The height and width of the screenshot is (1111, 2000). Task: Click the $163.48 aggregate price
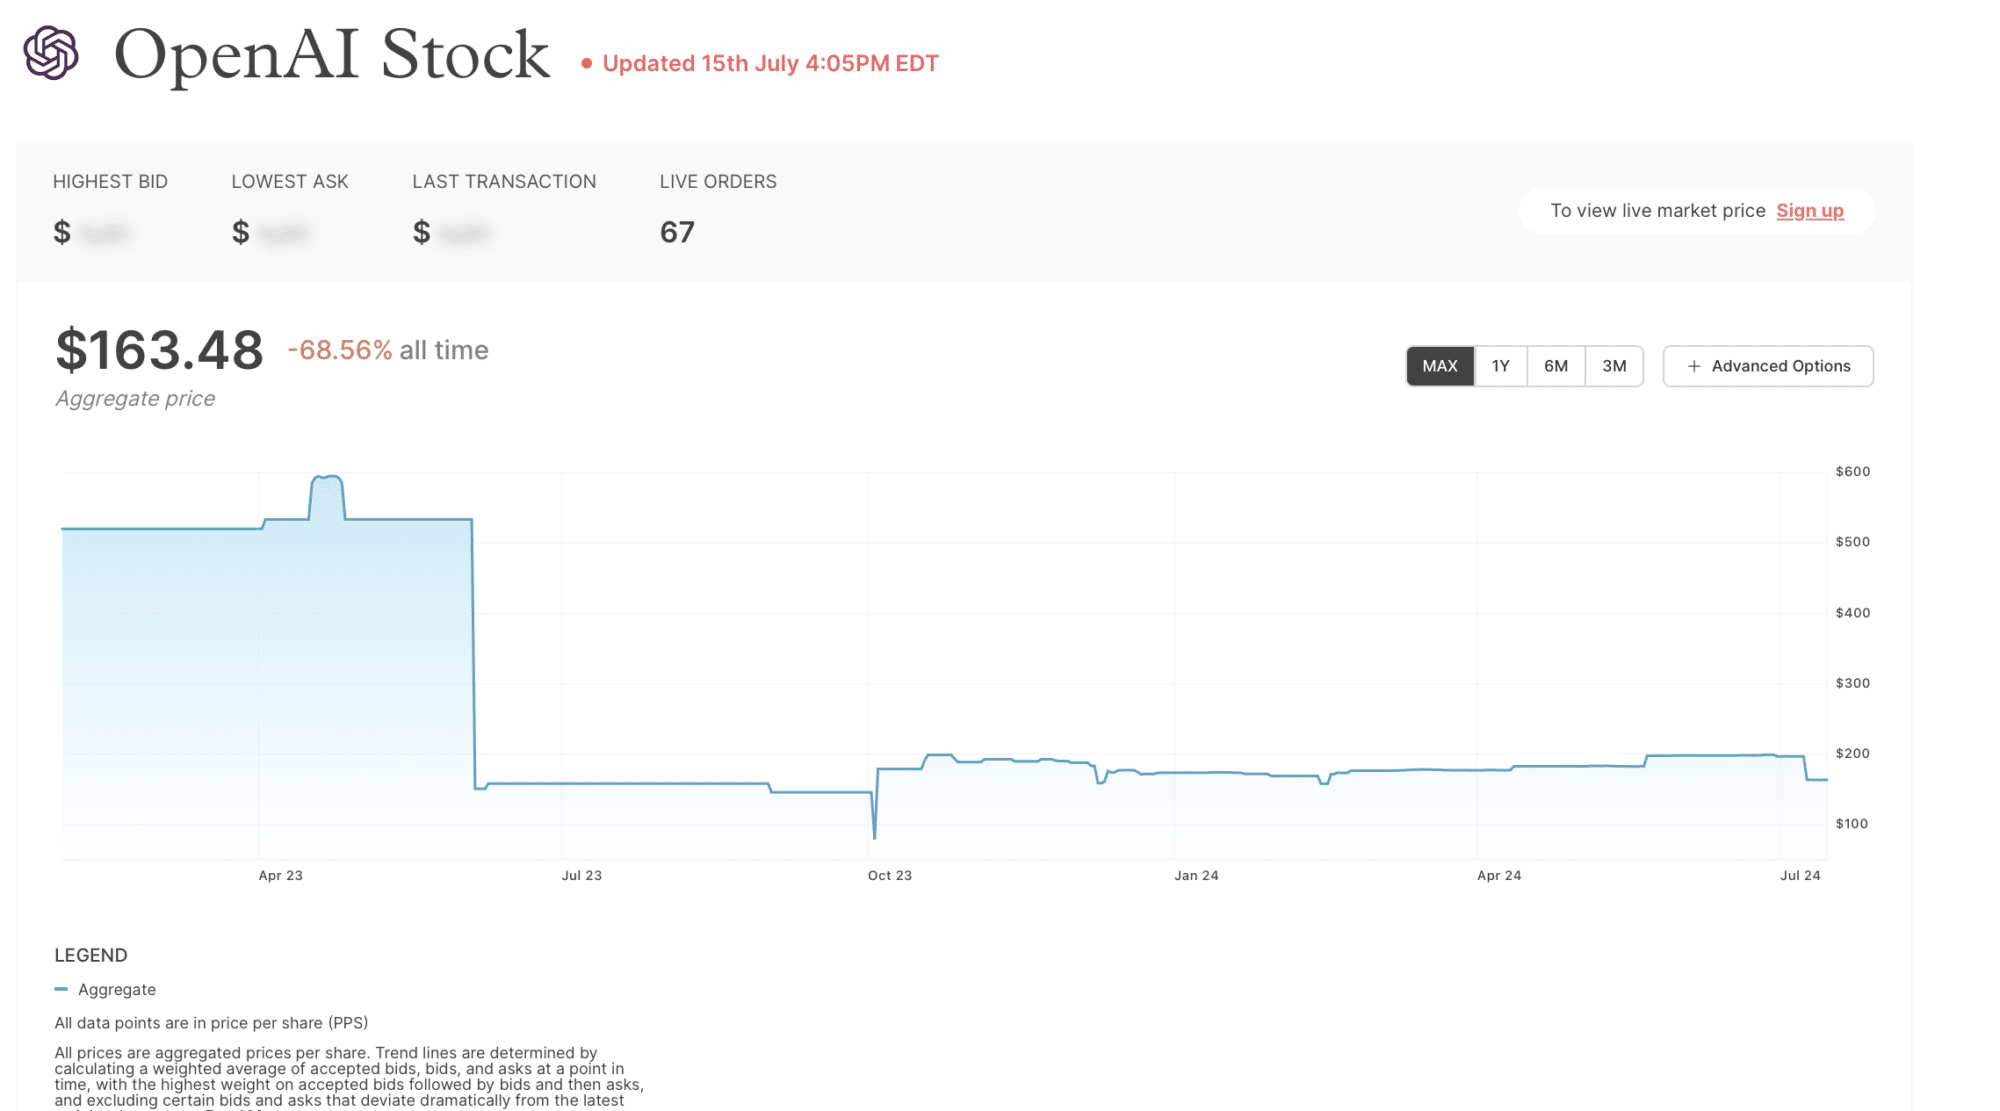[160, 351]
